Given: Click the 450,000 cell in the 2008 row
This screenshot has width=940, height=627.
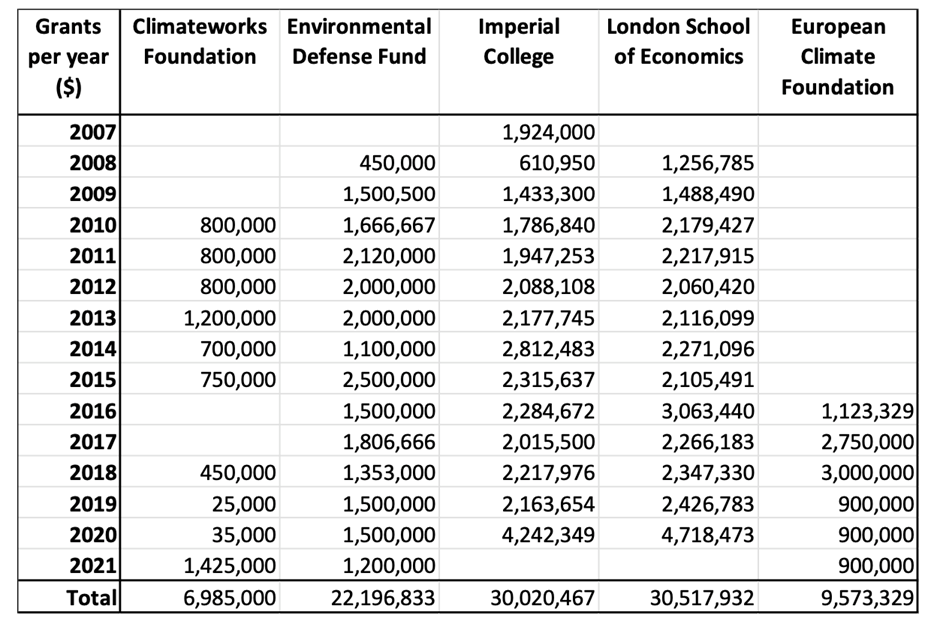Looking at the screenshot, I should point(397,163).
